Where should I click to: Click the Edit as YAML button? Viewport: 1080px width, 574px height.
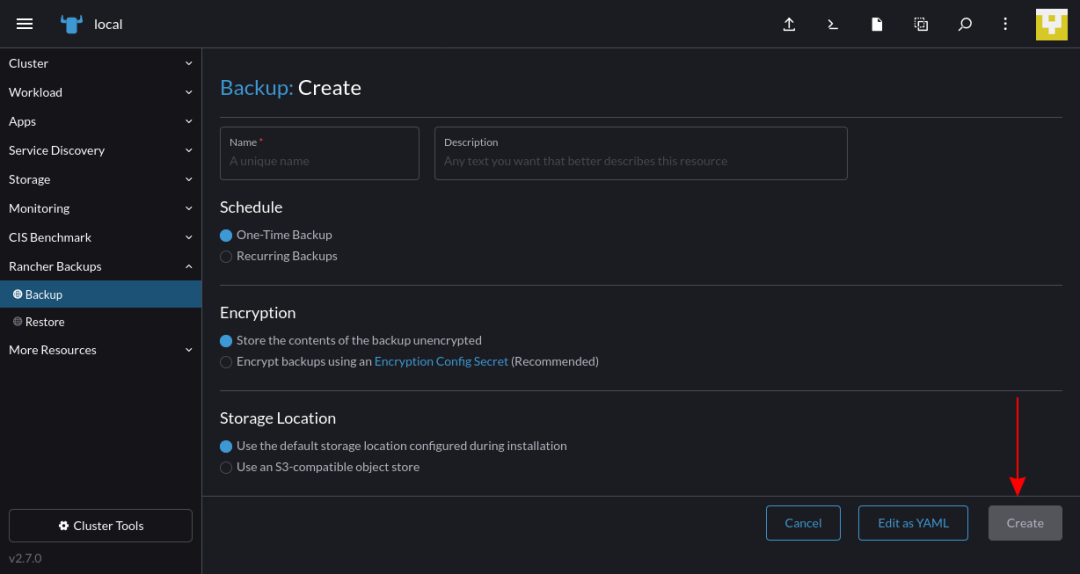[913, 523]
